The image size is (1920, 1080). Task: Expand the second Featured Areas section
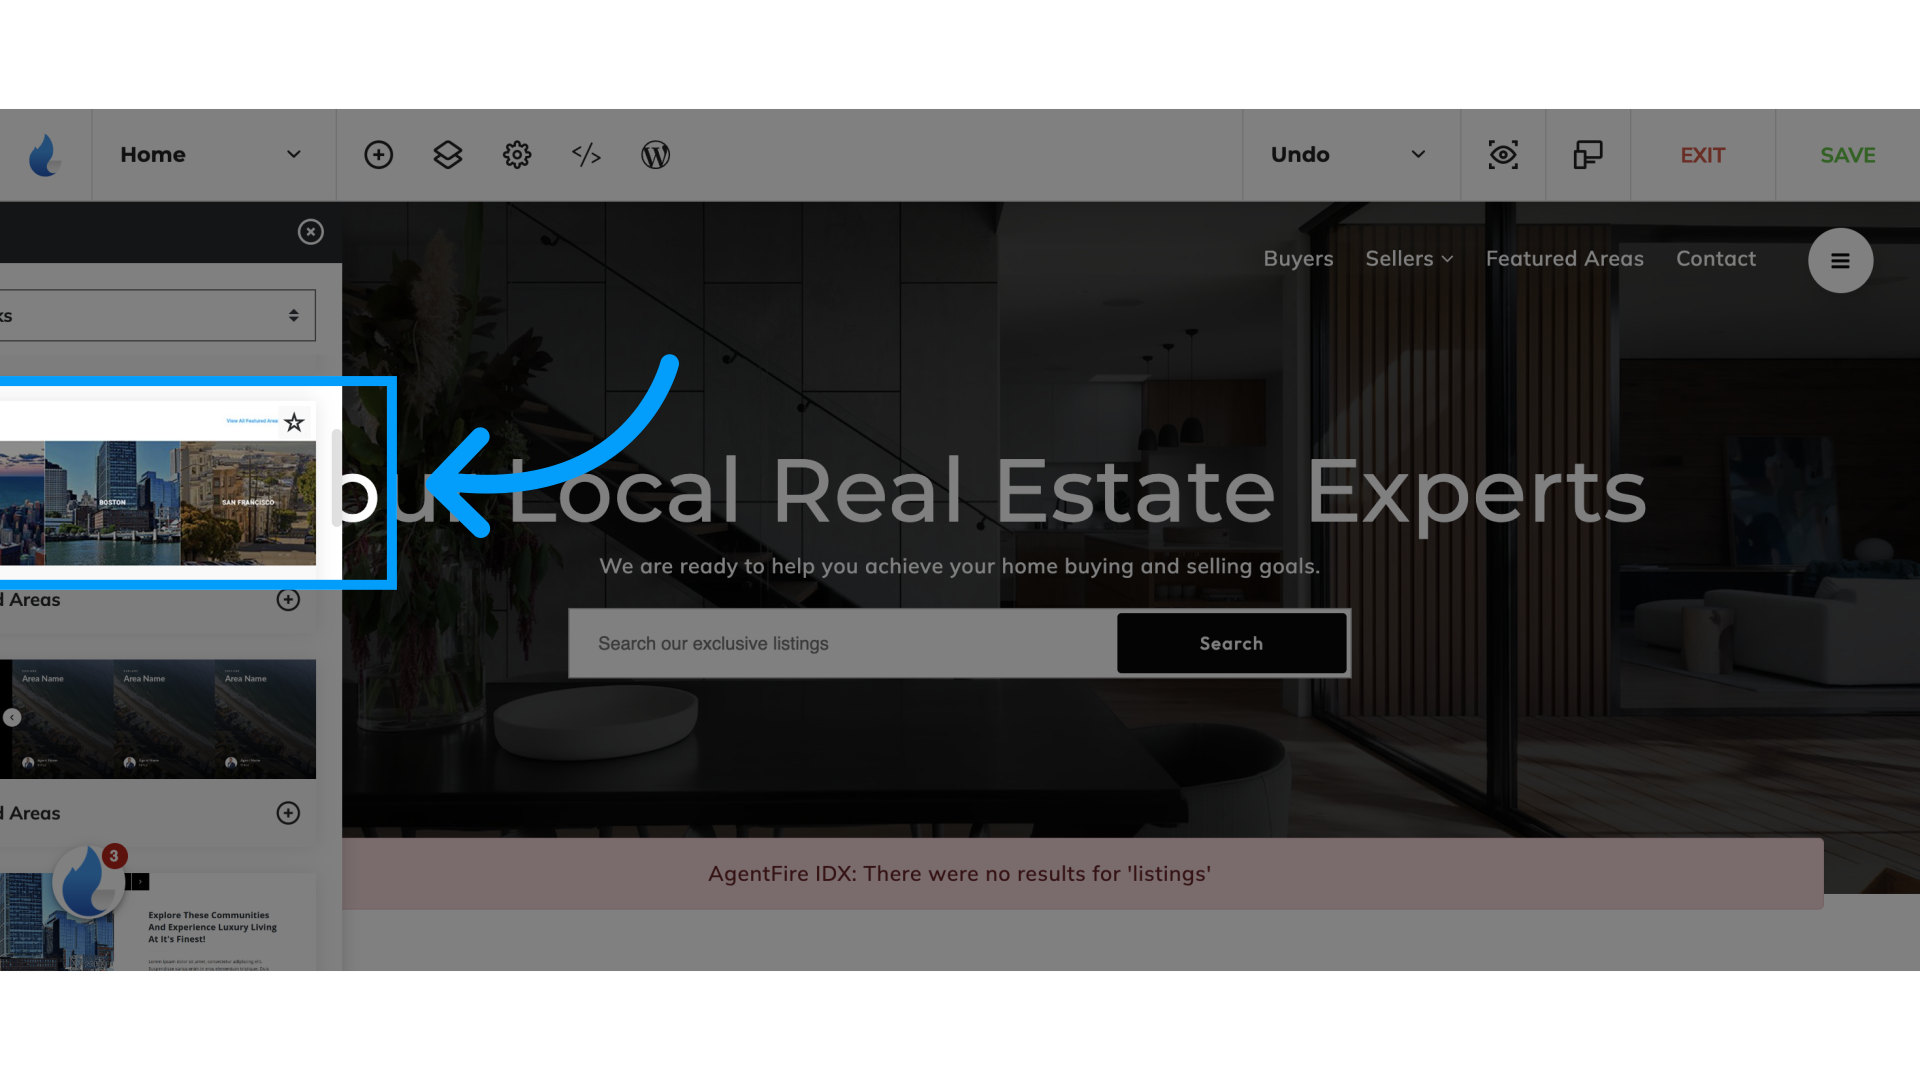[287, 812]
